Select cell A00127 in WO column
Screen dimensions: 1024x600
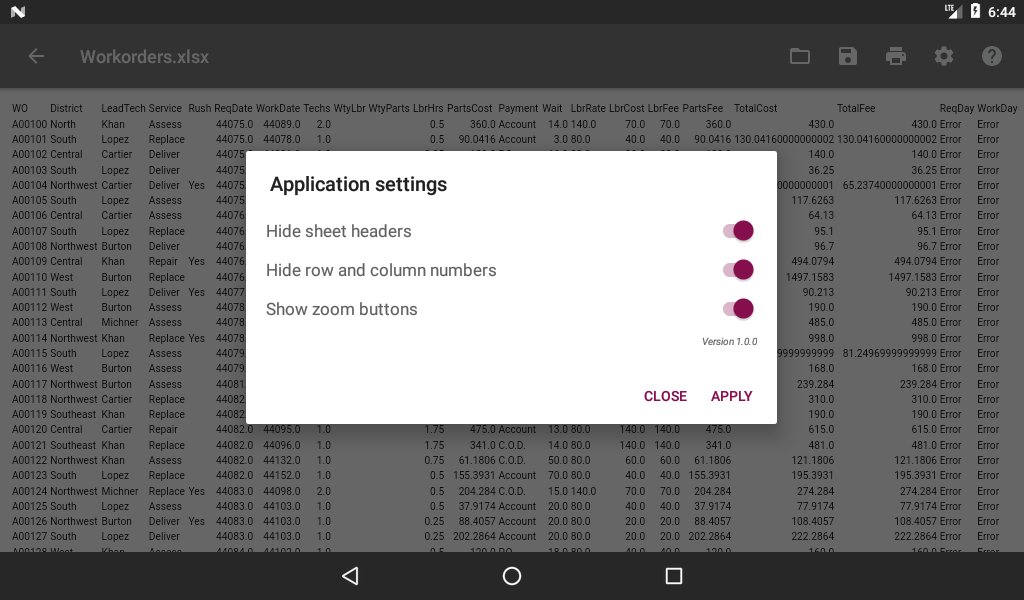pyautogui.click(x=29, y=537)
